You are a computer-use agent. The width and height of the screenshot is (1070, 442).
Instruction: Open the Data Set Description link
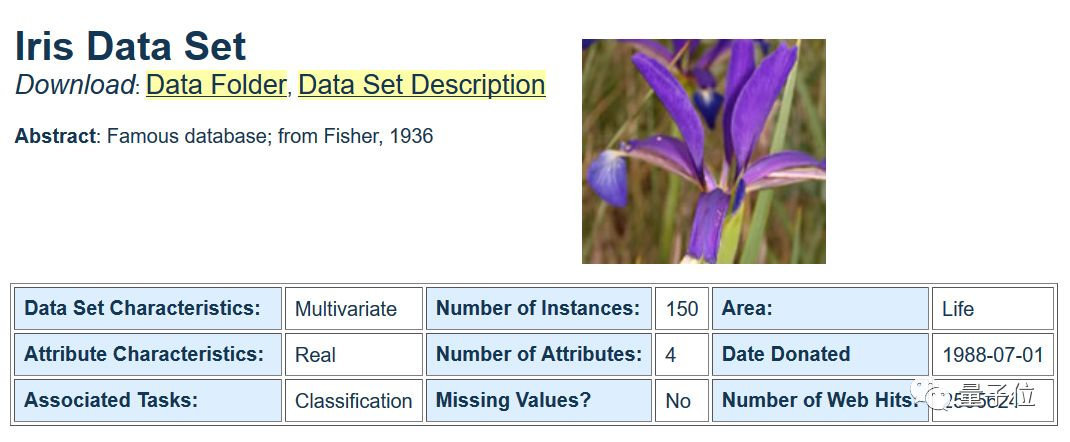(422, 85)
